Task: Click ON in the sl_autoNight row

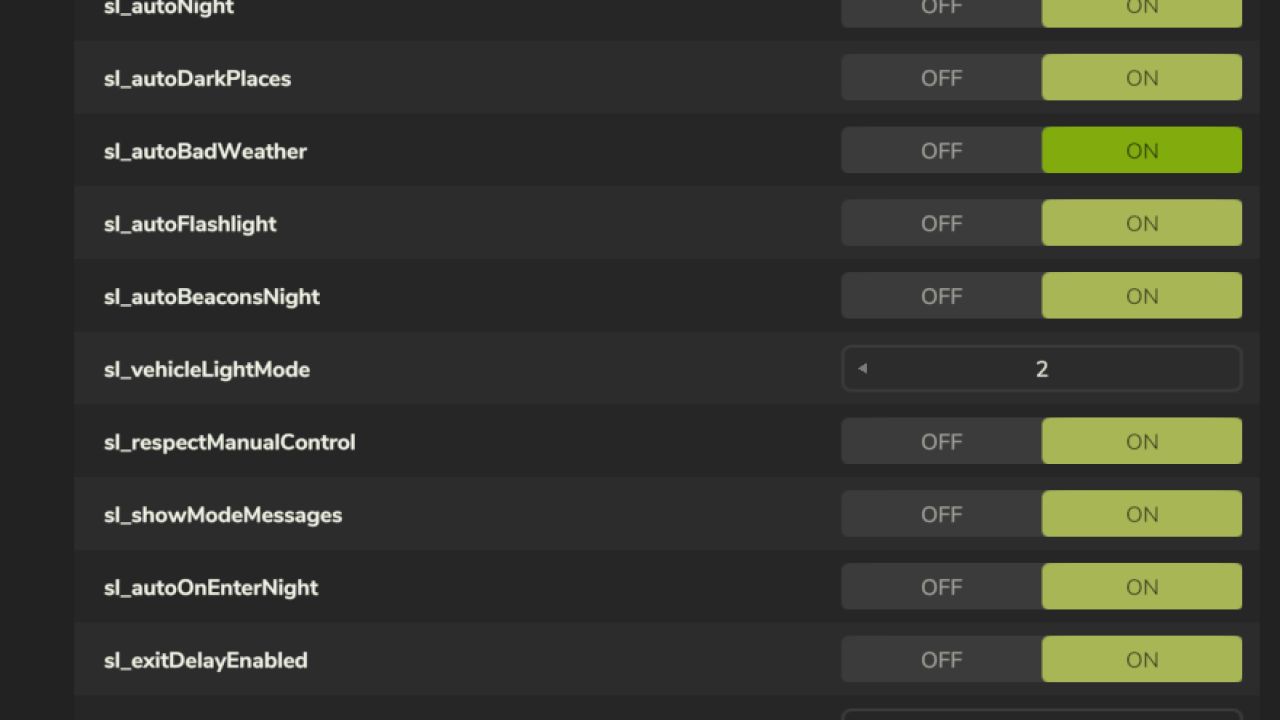Action: click(x=1142, y=10)
